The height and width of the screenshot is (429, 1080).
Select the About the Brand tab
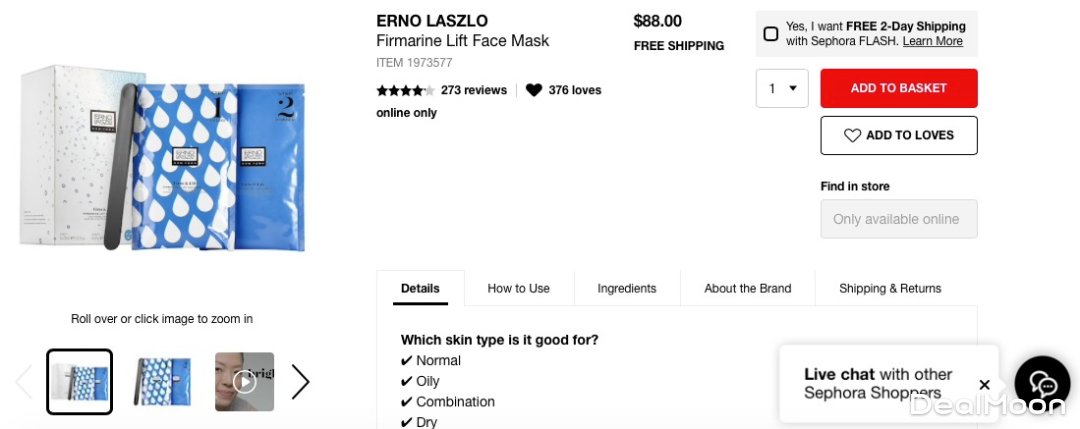point(747,288)
